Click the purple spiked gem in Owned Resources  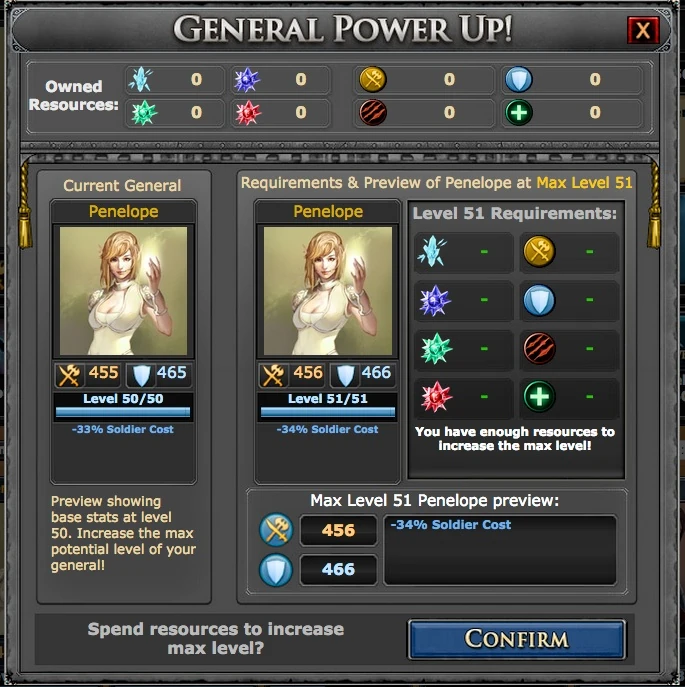[247, 80]
